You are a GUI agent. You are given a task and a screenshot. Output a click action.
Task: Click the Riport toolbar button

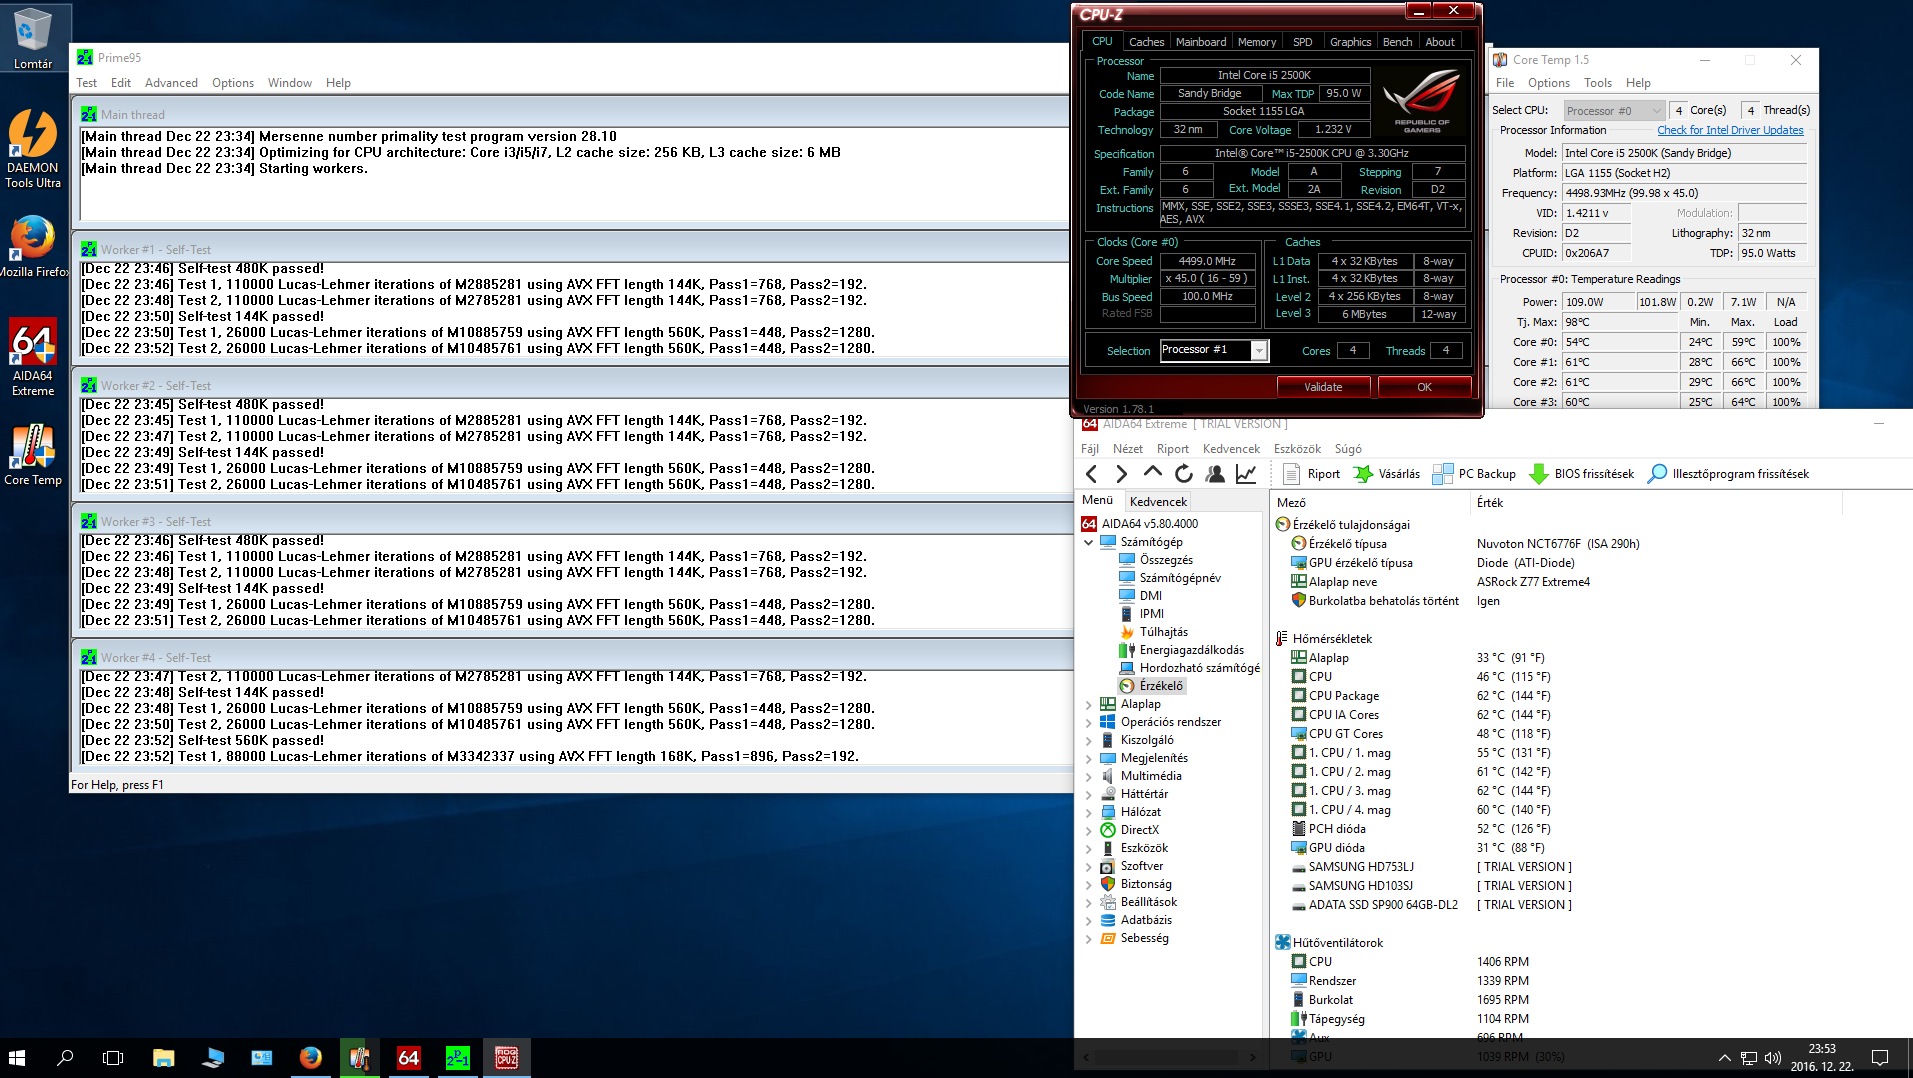(x=1311, y=474)
